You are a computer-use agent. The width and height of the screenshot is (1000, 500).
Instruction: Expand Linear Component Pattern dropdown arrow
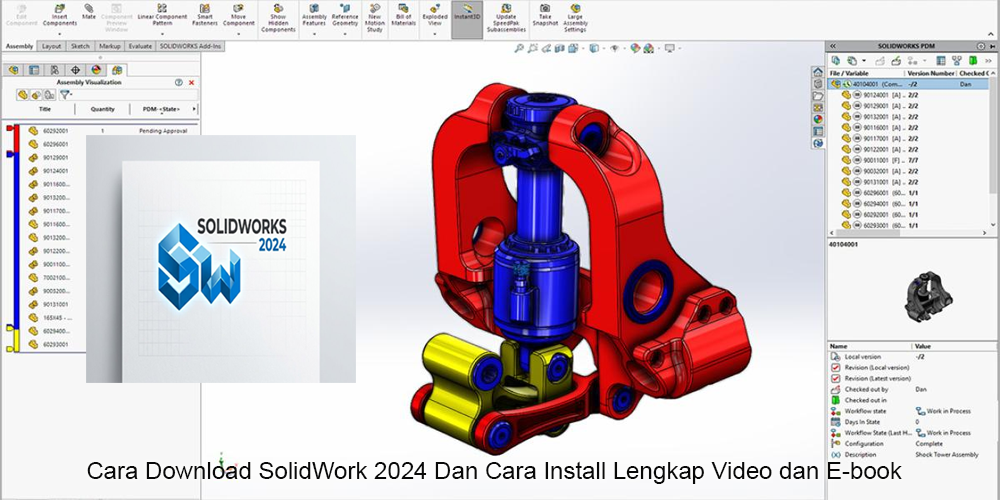[163, 34]
